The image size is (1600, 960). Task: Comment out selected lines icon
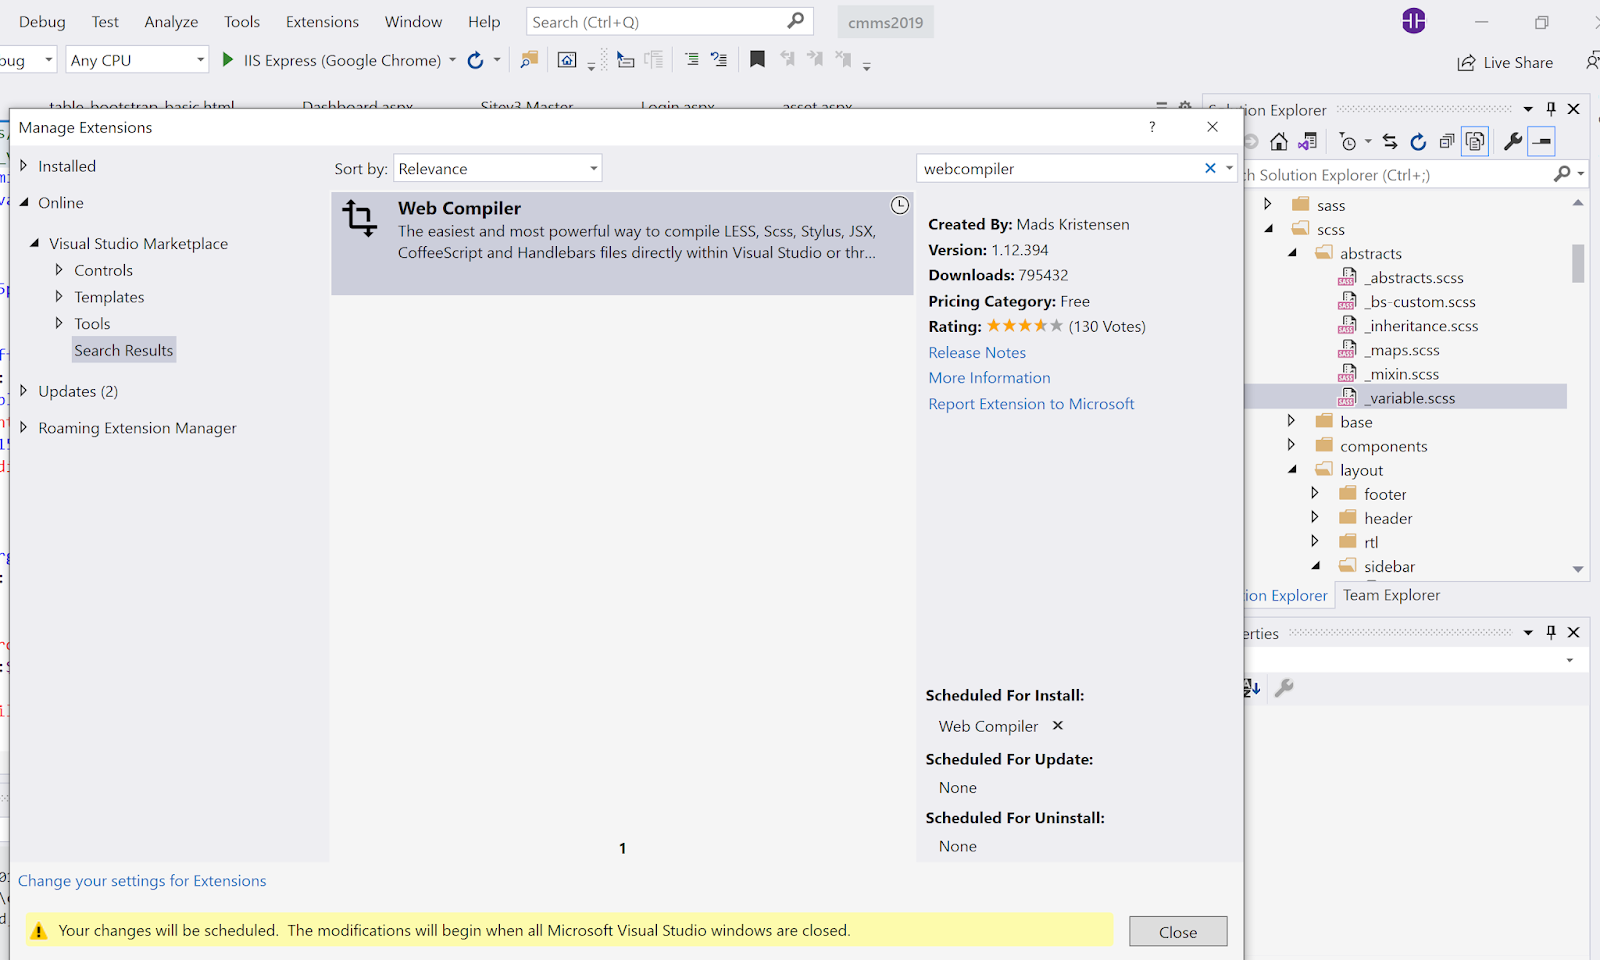(x=692, y=60)
